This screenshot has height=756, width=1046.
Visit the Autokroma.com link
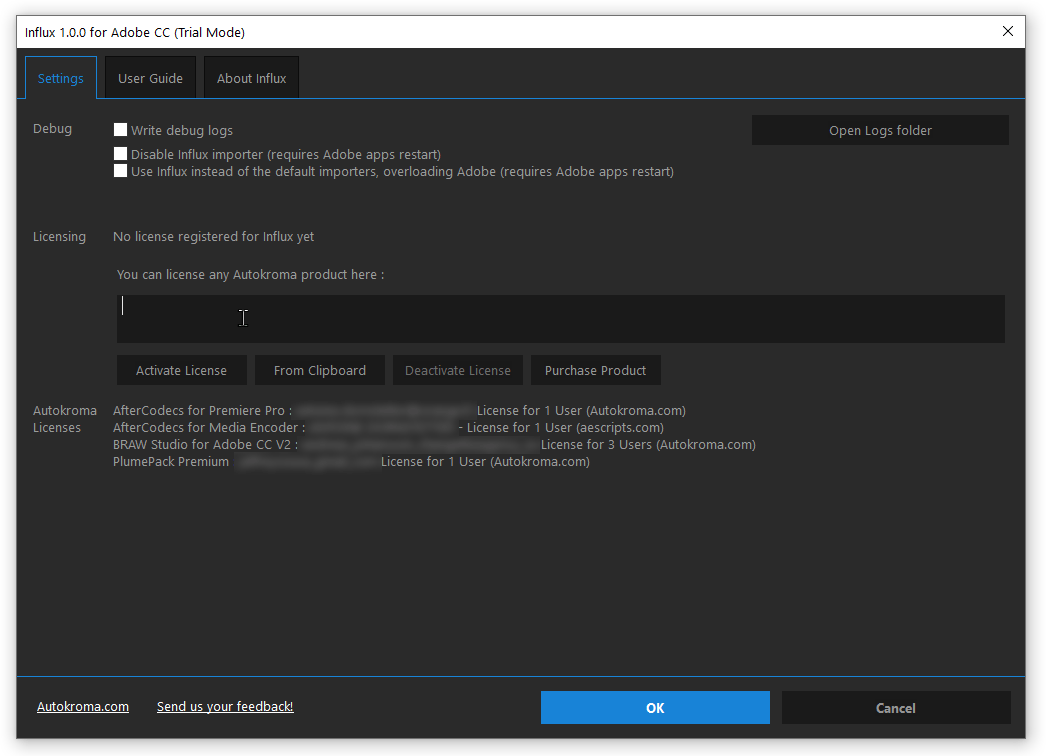pos(83,706)
